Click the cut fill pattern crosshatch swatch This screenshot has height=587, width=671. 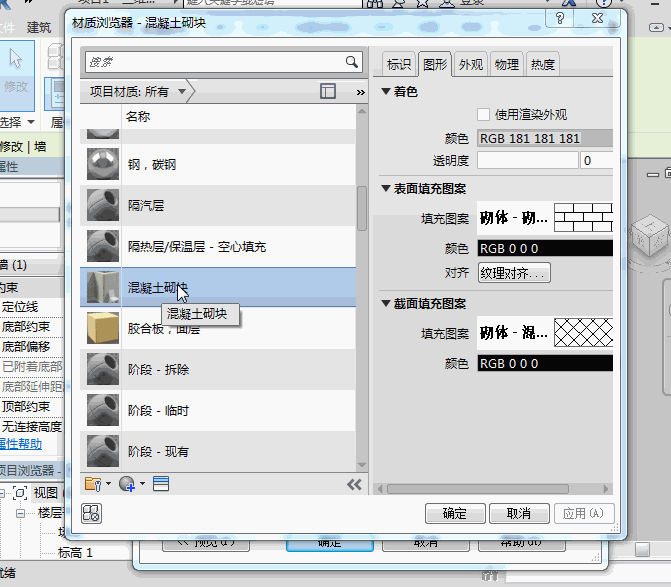coord(583,332)
